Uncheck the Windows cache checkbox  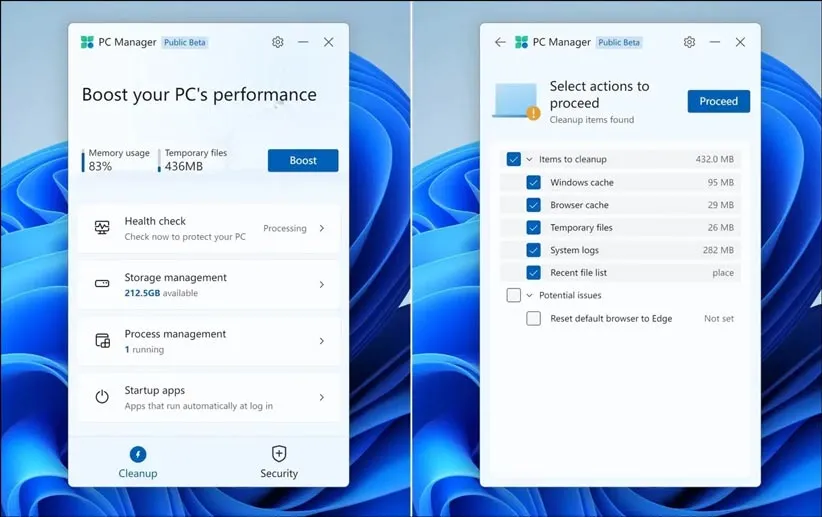pos(533,182)
